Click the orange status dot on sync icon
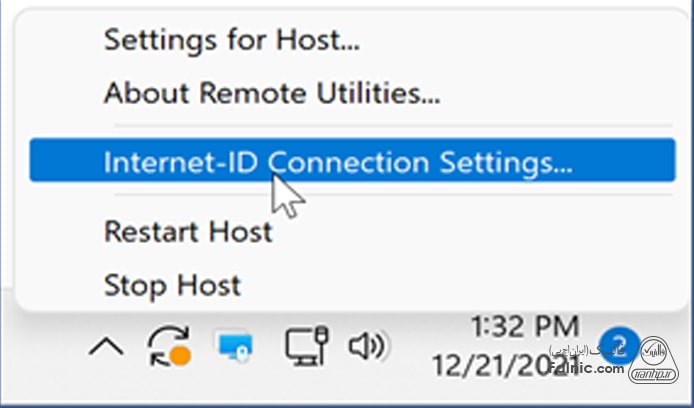Screen dimensions: 694x408 (x=181, y=356)
